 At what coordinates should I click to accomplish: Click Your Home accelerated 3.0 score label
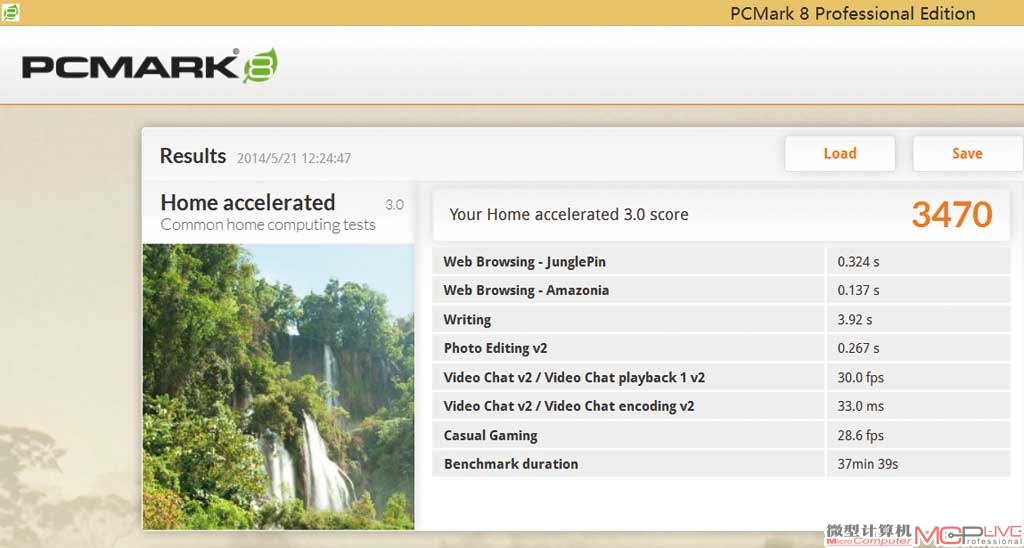coord(569,214)
